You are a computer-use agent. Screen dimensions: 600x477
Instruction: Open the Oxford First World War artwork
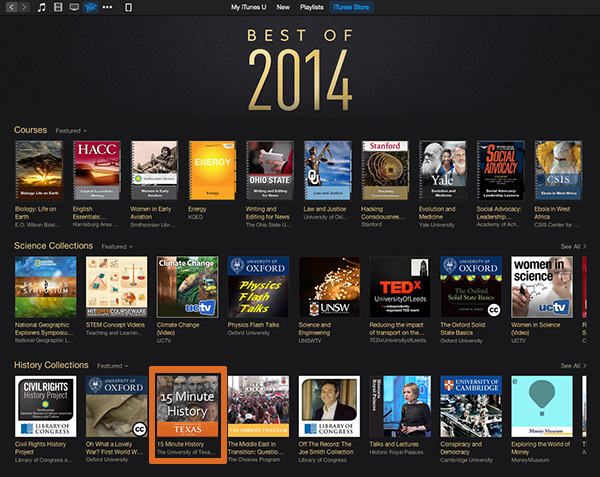click(x=116, y=406)
